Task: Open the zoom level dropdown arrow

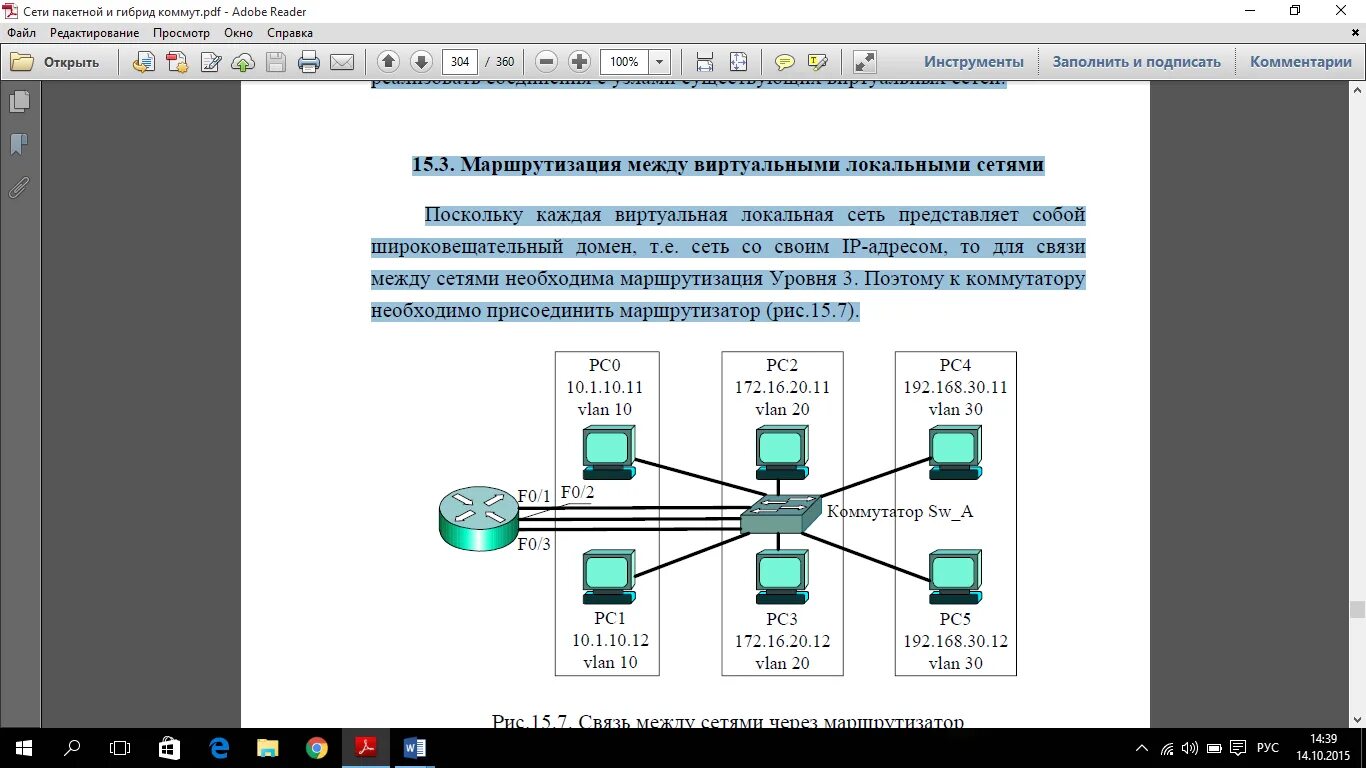Action: click(659, 62)
